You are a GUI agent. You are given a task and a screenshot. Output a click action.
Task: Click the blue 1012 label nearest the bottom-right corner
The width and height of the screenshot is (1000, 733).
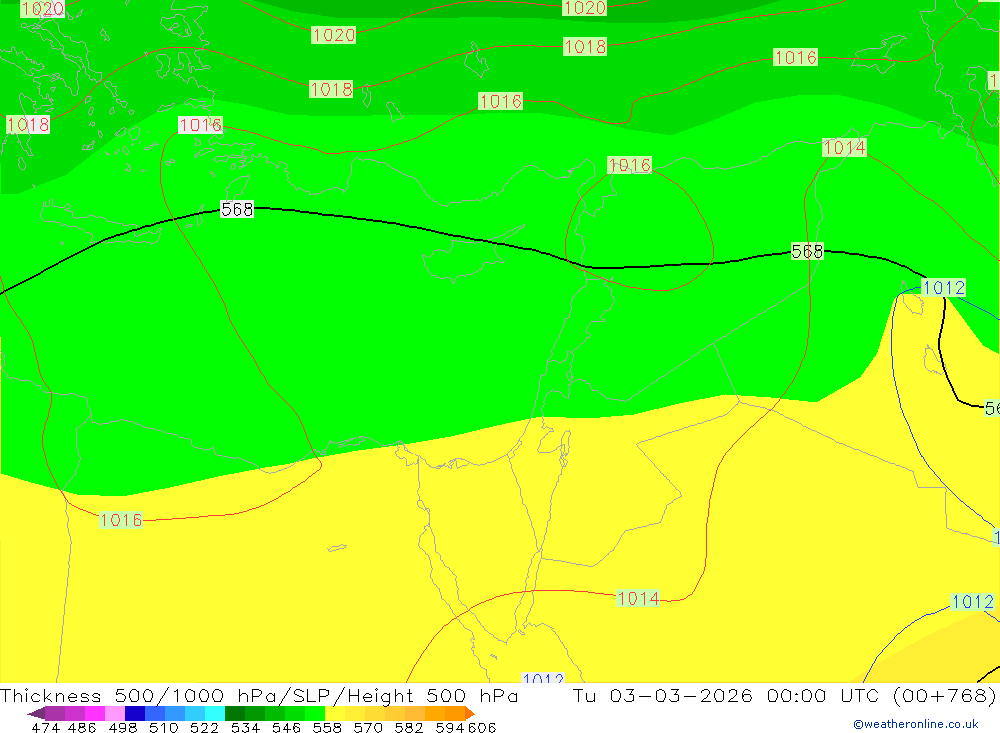pos(972,602)
